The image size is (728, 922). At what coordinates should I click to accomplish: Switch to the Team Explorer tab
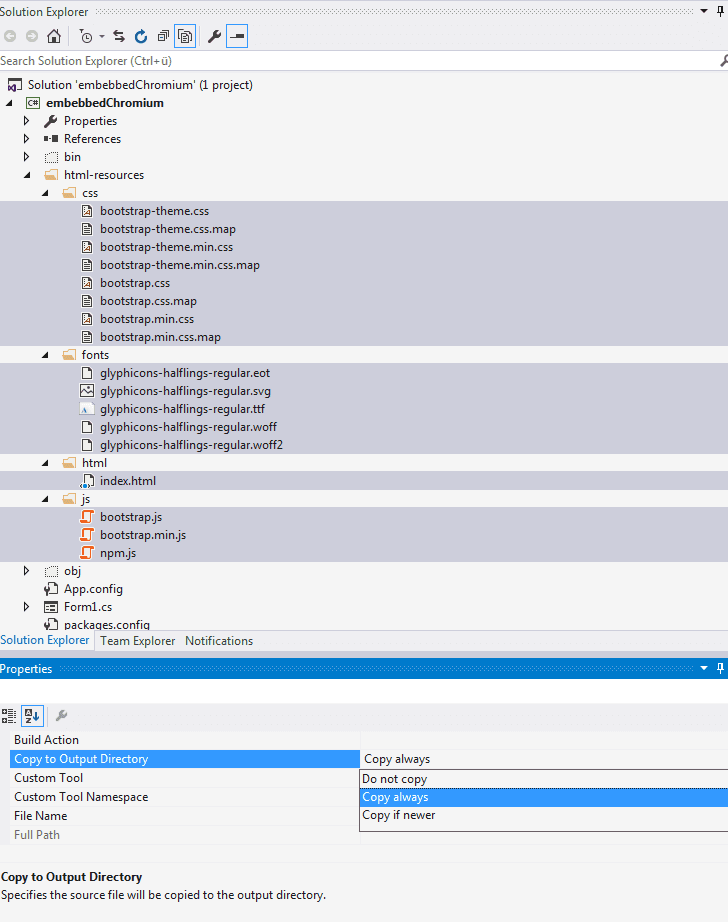pyautogui.click(x=137, y=641)
